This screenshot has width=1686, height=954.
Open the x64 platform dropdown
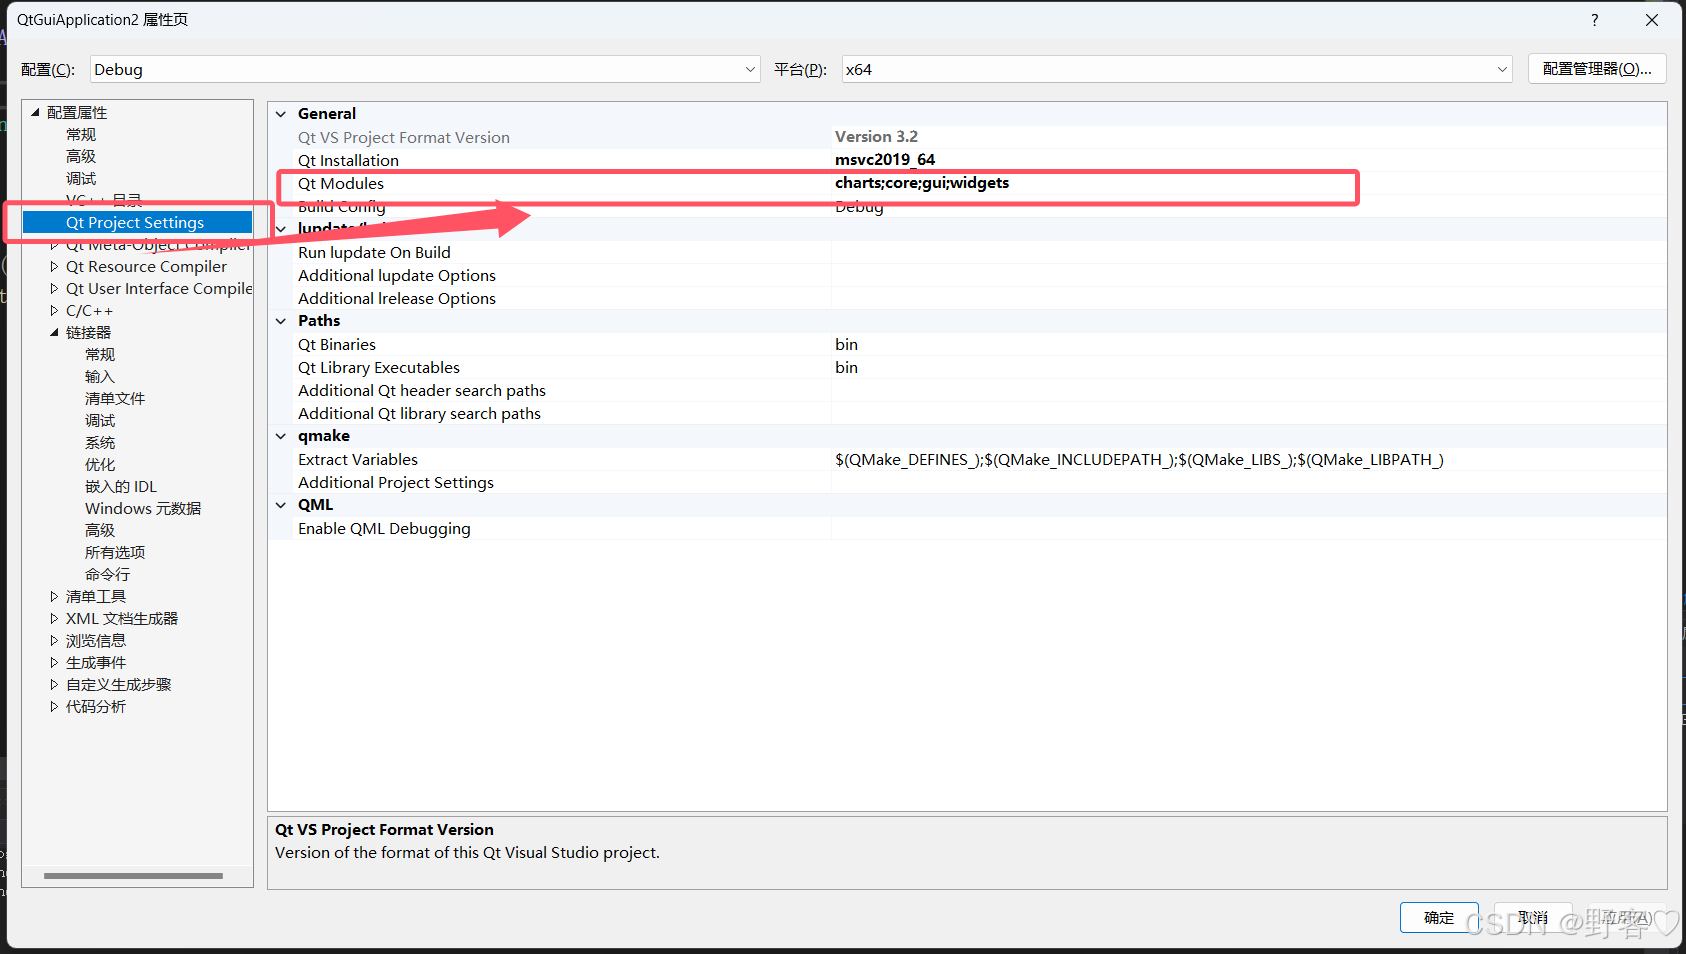1501,69
